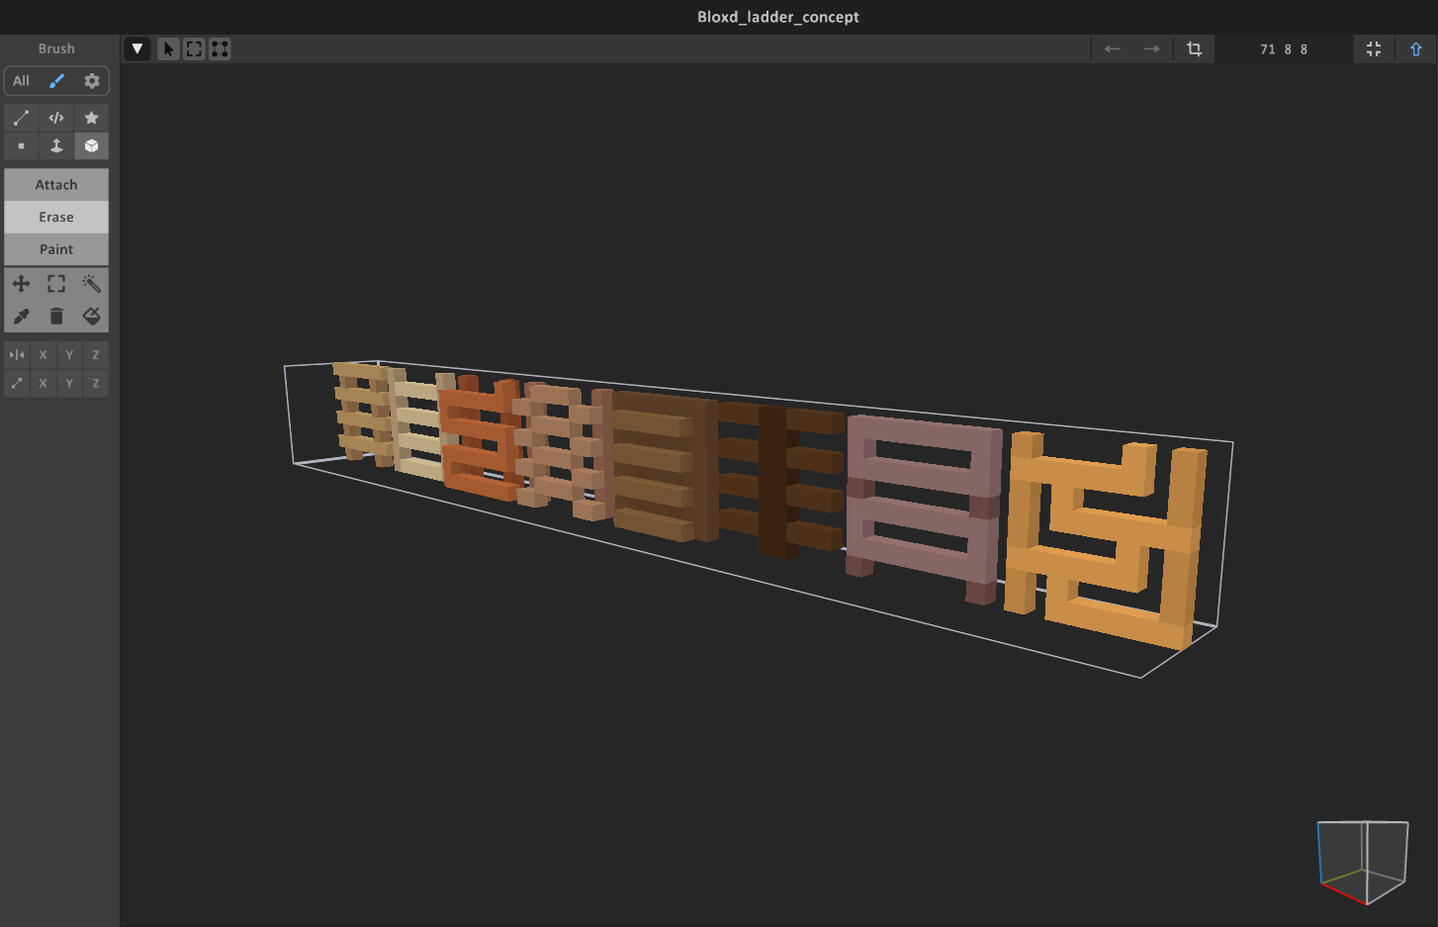Switch to Paint mode
The width and height of the screenshot is (1438, 927).
(x=56, y=249)
